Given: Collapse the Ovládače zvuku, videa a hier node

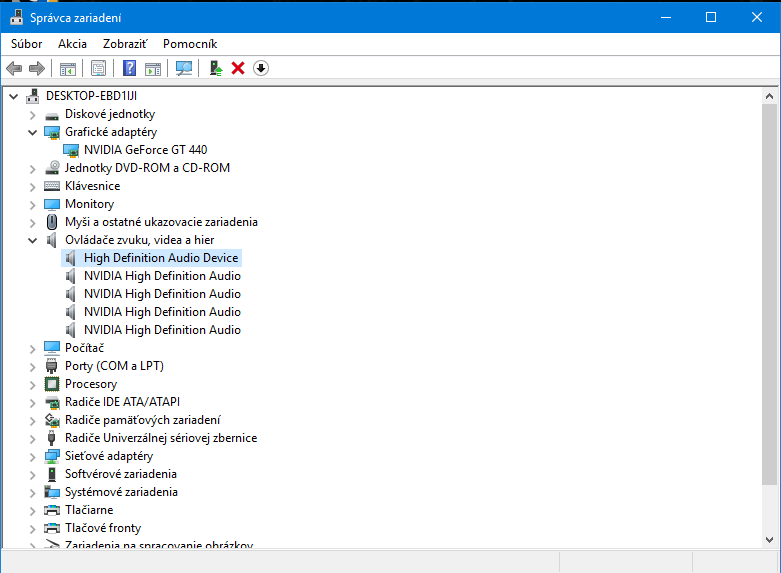Looking at the screenshot, I should point(33,240).
